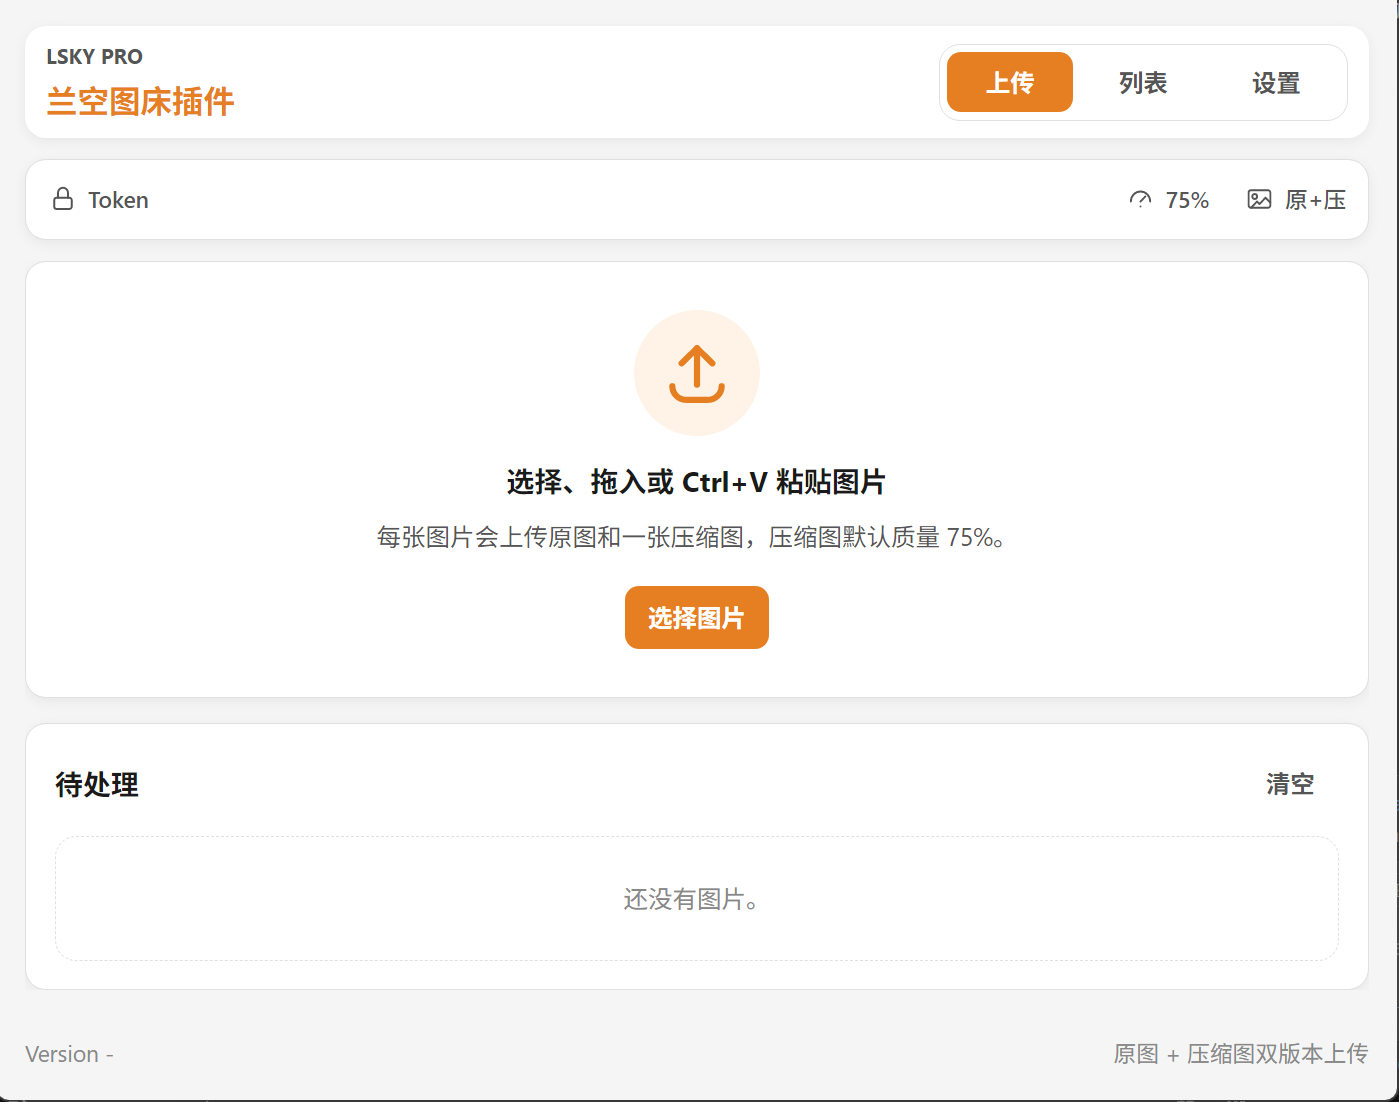Click the Version - footer text

point(69,1054)
